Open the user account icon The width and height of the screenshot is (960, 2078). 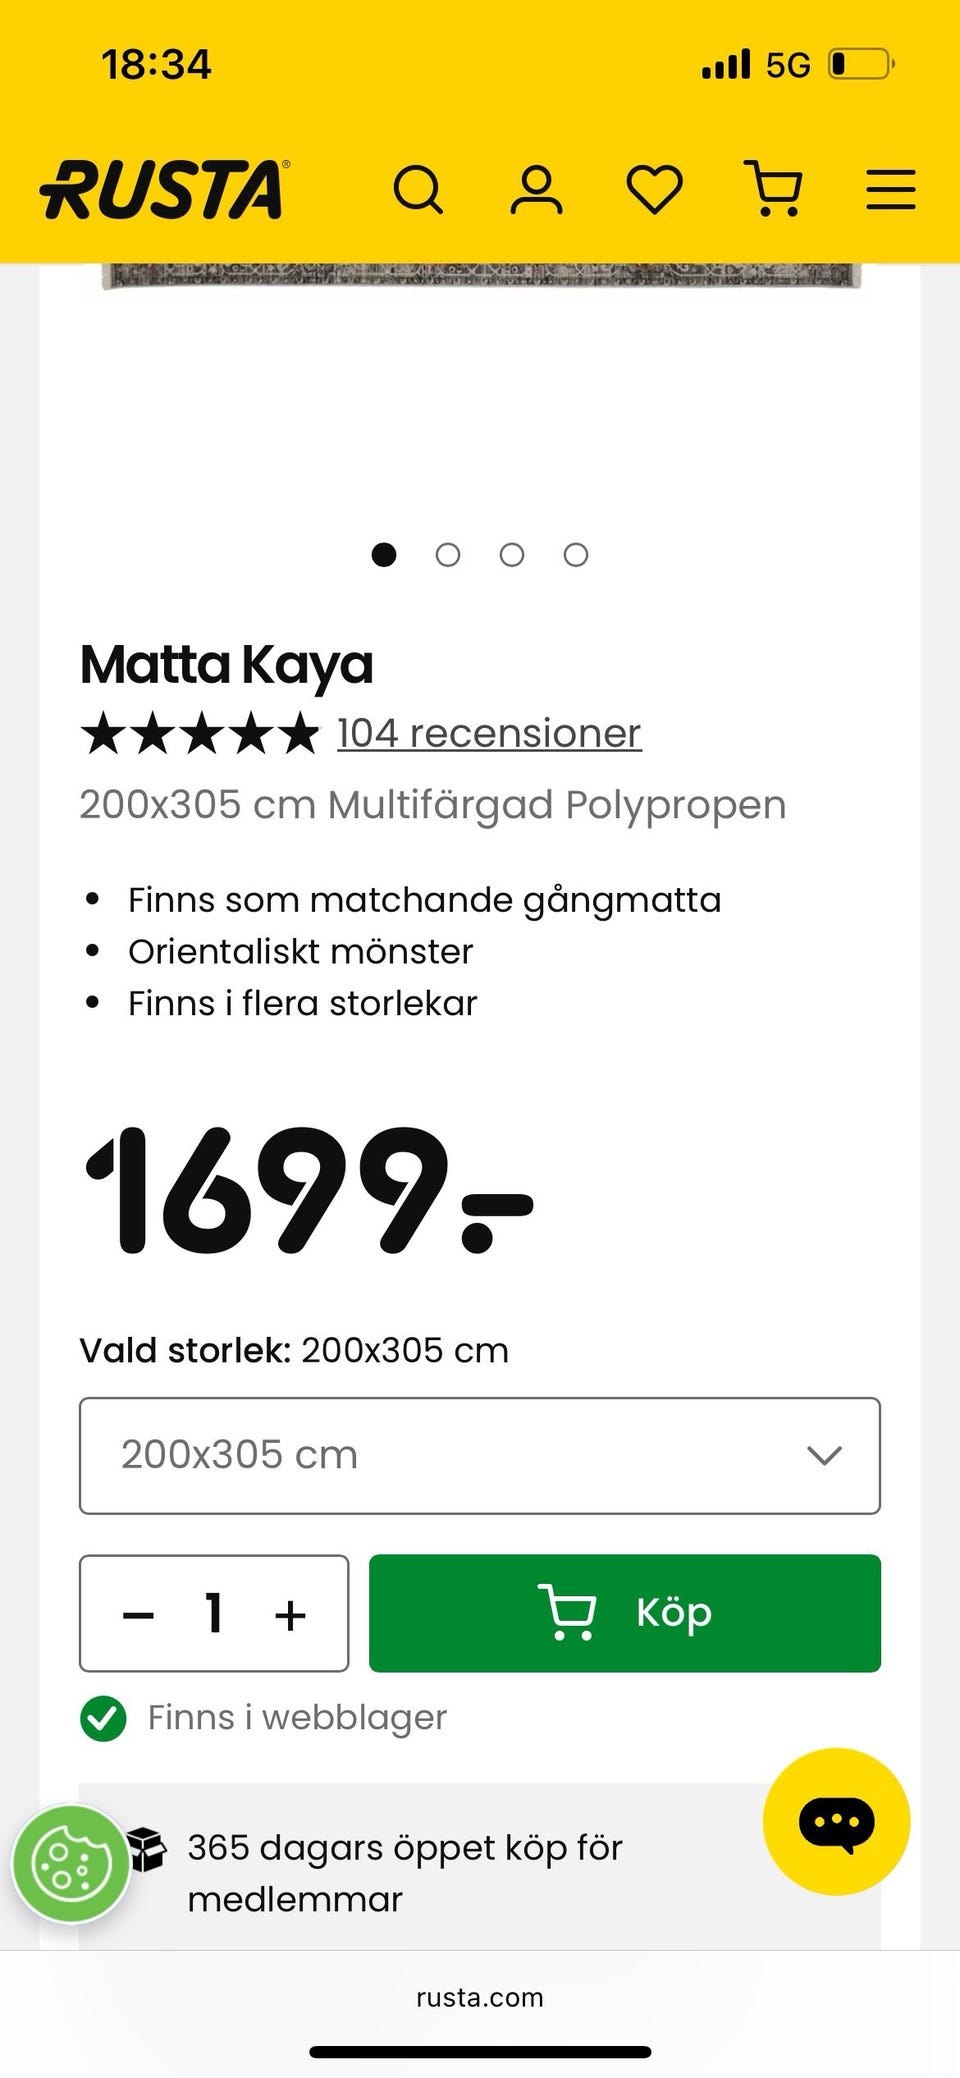pyautogui.click(x=536, y=189)
